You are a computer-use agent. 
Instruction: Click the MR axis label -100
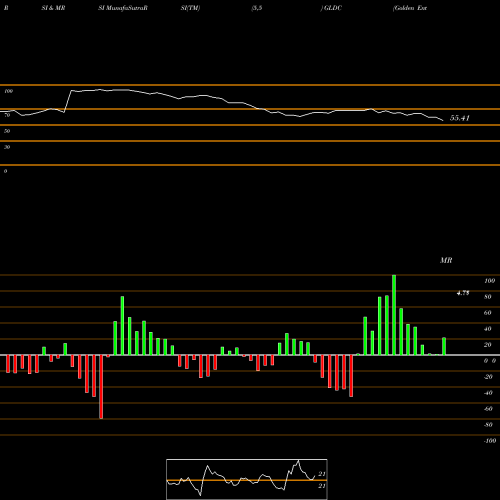click(490, 441)
